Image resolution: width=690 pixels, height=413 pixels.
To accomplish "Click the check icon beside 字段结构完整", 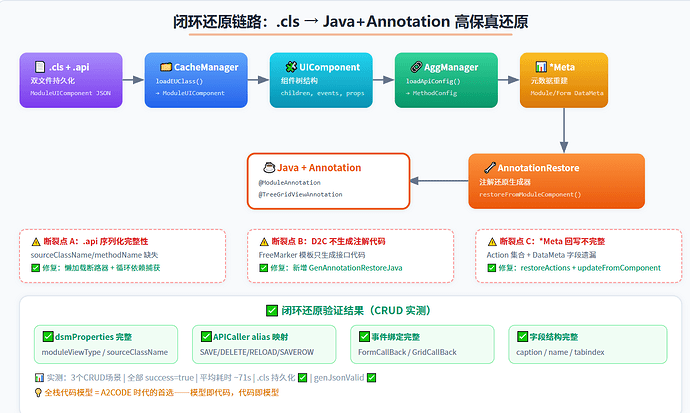I will 522,337.
